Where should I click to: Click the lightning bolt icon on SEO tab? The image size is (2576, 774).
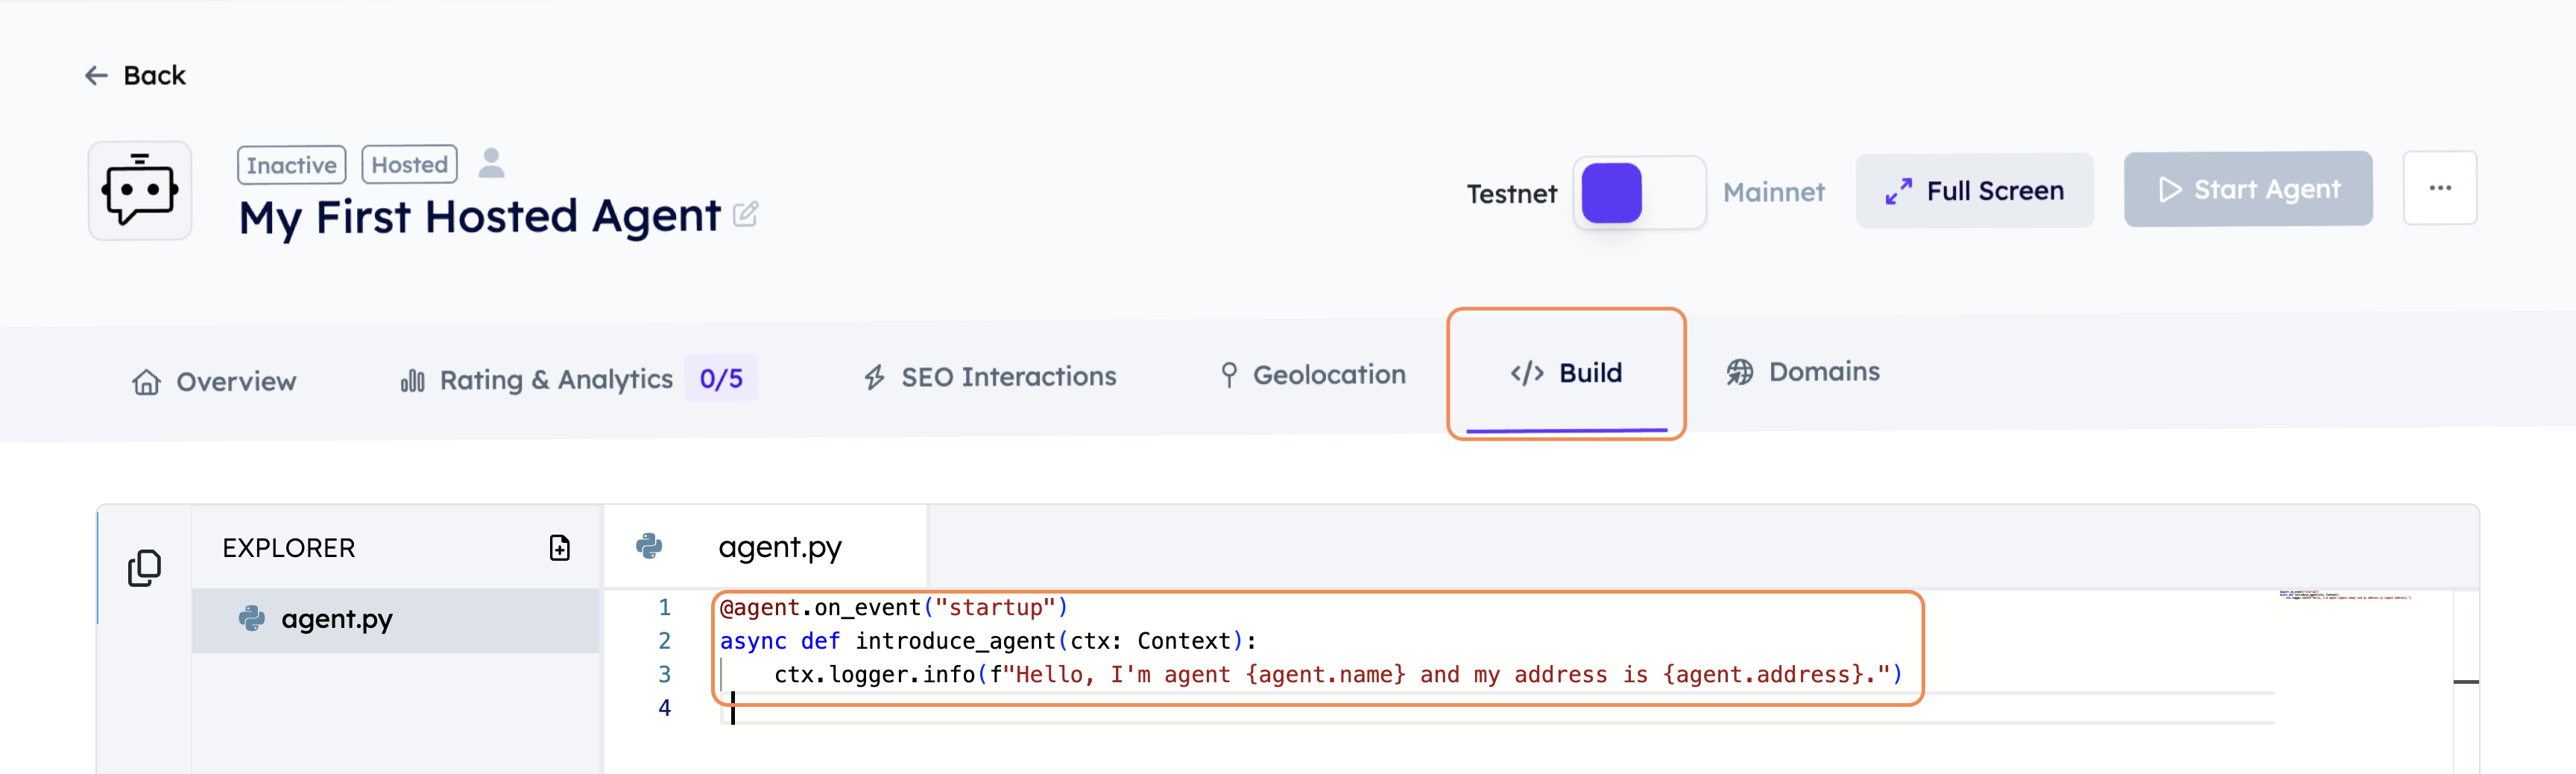pyautogui.click(x=874, y=377)
